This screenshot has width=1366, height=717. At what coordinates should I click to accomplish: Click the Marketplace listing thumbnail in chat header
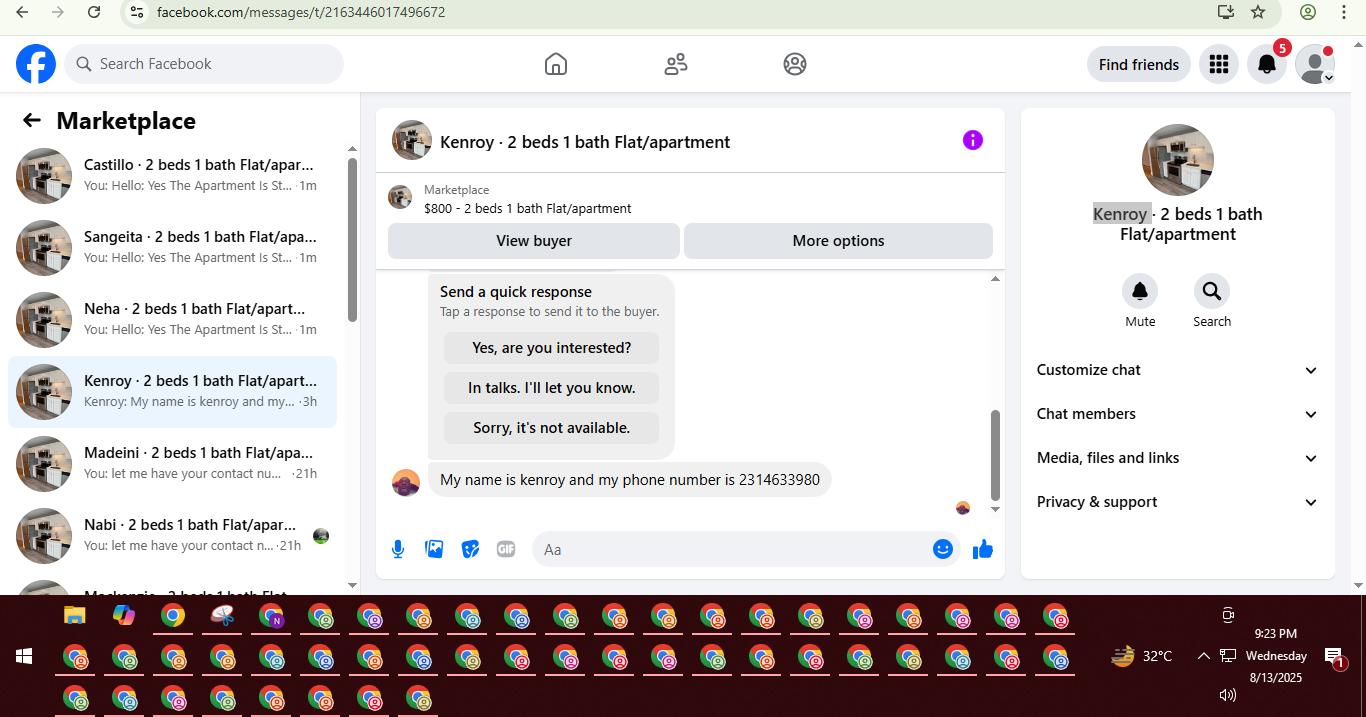(400, 197)
